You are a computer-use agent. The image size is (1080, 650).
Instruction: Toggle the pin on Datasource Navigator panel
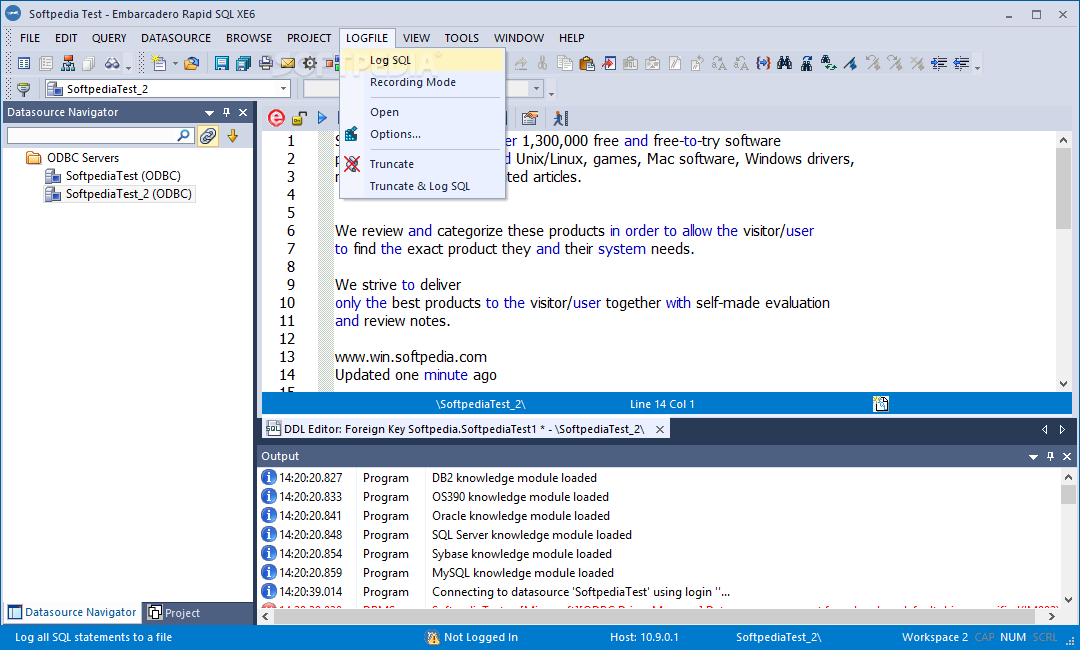tap(226, 112)
